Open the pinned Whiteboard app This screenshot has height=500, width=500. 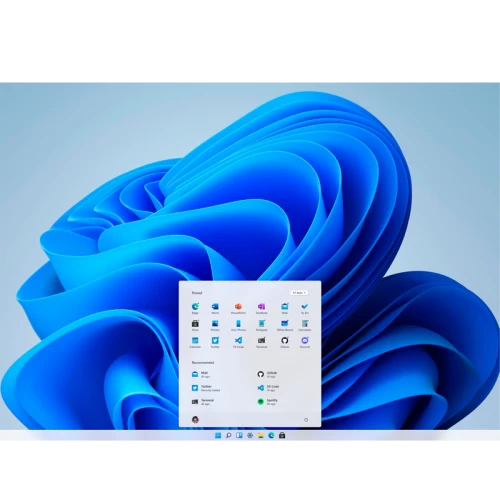pyautogui.click(x=285, y=325)
